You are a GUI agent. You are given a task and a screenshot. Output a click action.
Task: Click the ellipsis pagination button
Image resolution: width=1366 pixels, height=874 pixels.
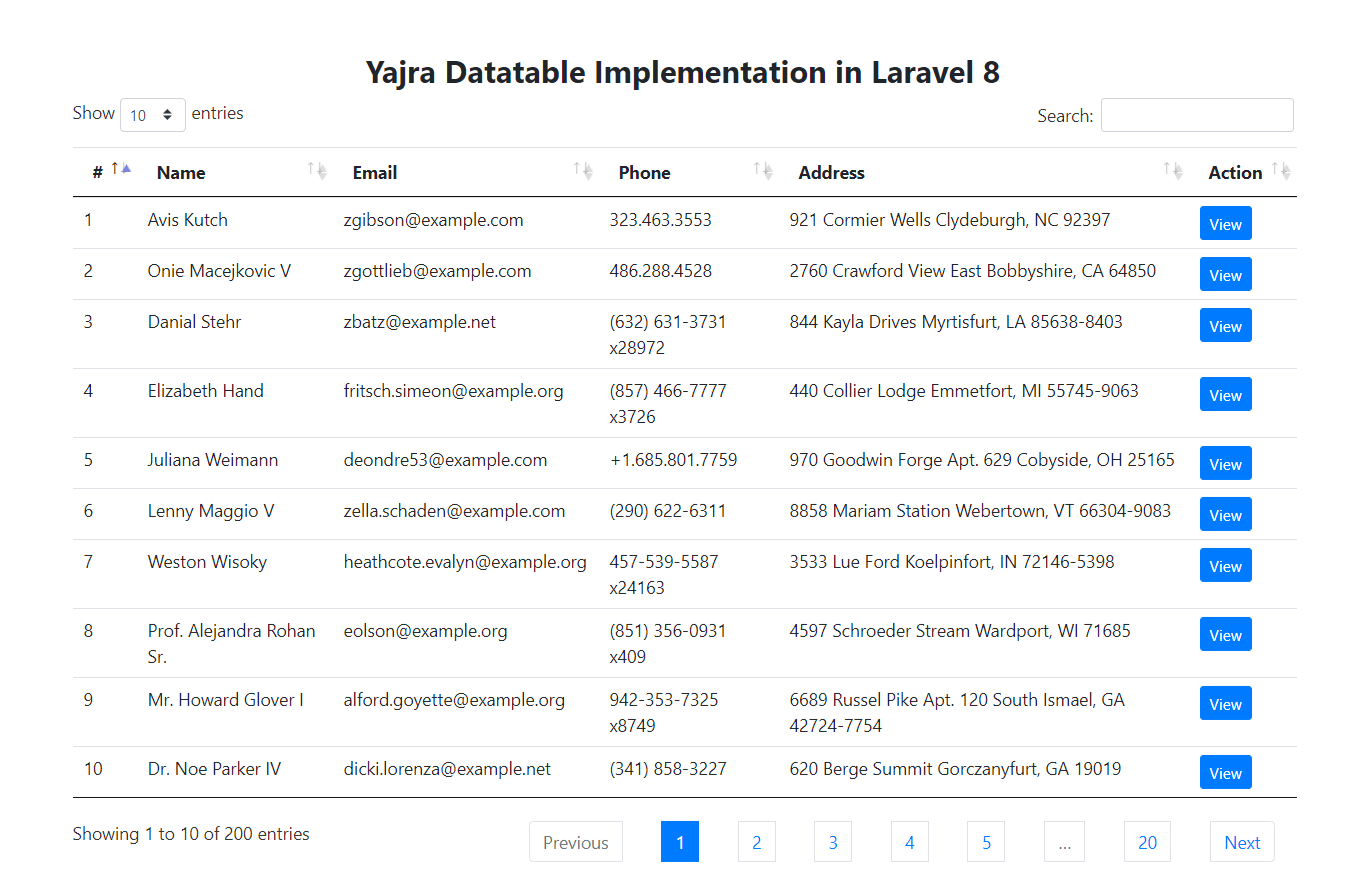(1064, 841)
